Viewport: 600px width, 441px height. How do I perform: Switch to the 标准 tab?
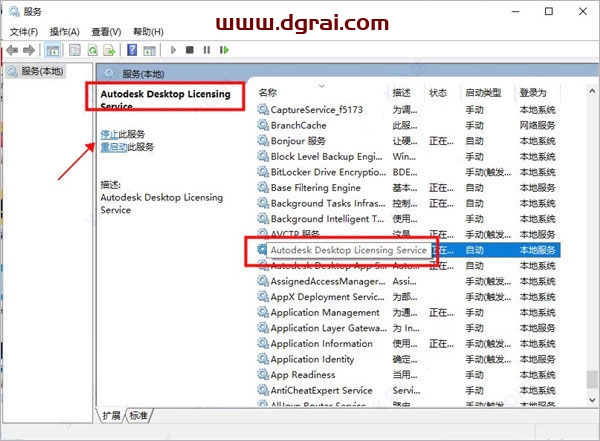point(139,415)
